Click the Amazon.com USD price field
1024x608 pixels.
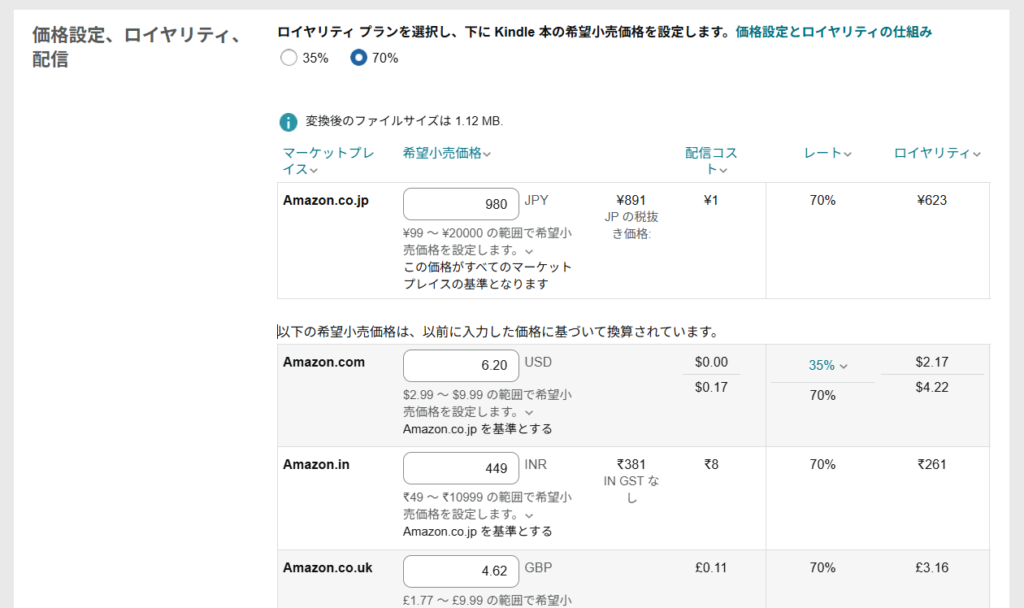pyautogui.click(x=461, y=366)
